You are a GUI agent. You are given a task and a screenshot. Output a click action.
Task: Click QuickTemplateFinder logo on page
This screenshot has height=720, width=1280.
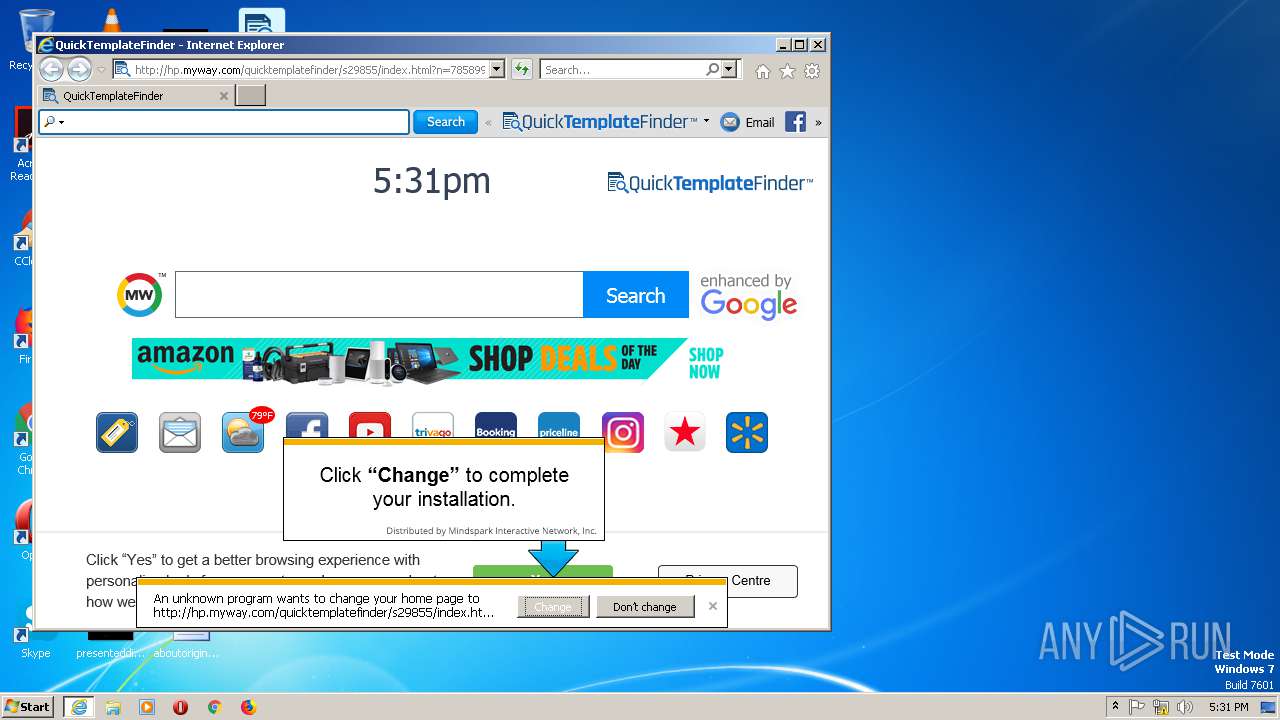coord(710,183)
